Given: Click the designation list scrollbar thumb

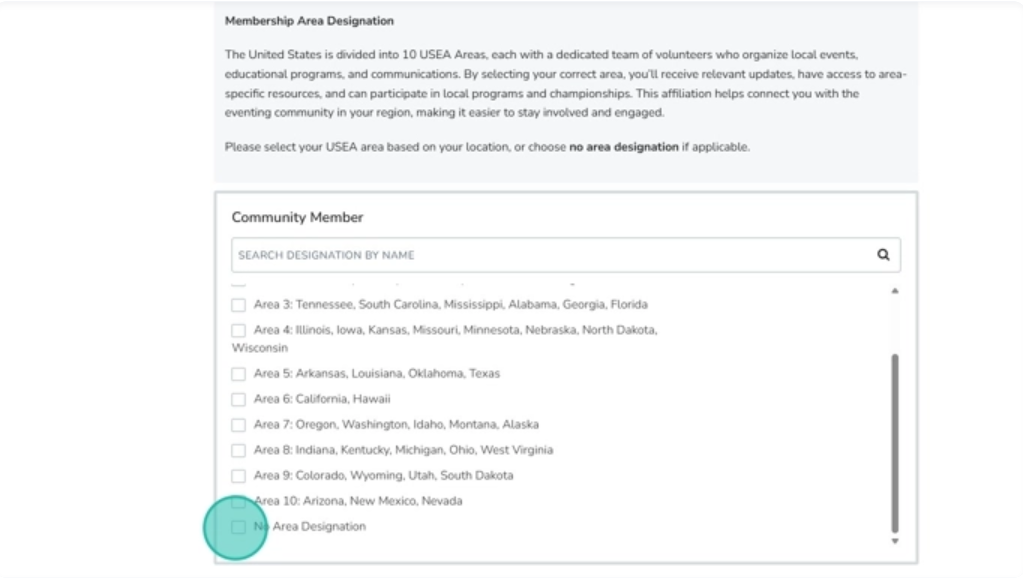Looking at the screenshot, I should coord(894,443).
